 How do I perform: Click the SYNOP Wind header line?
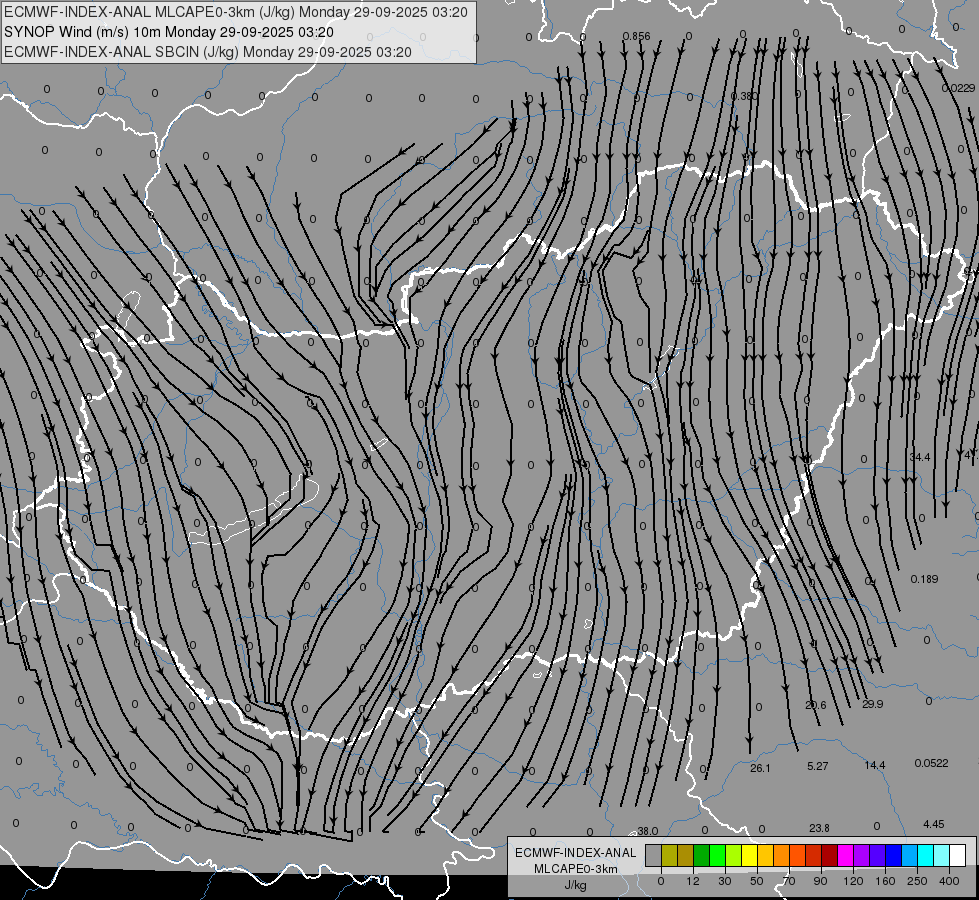tap(169, 32)
